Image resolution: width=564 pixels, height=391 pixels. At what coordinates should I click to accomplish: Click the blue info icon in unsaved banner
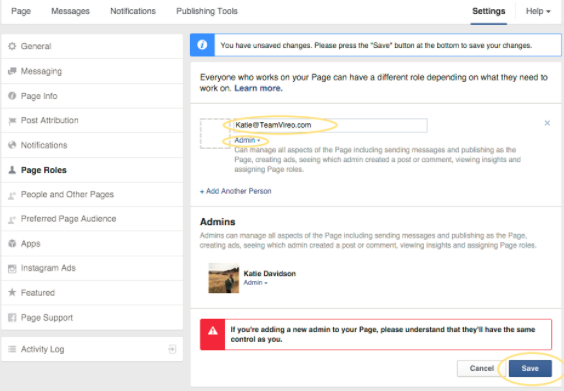point(202,45)
